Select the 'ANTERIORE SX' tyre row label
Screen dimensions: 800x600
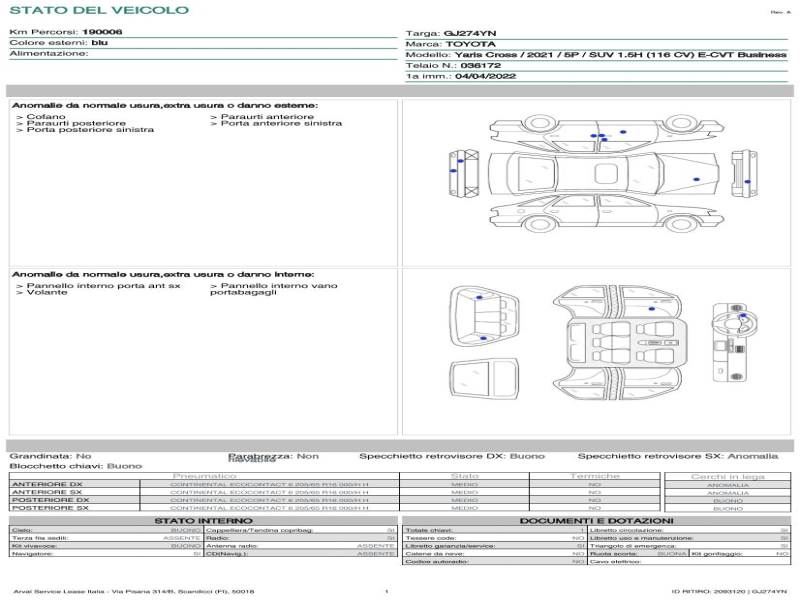(x=47, y=492)
